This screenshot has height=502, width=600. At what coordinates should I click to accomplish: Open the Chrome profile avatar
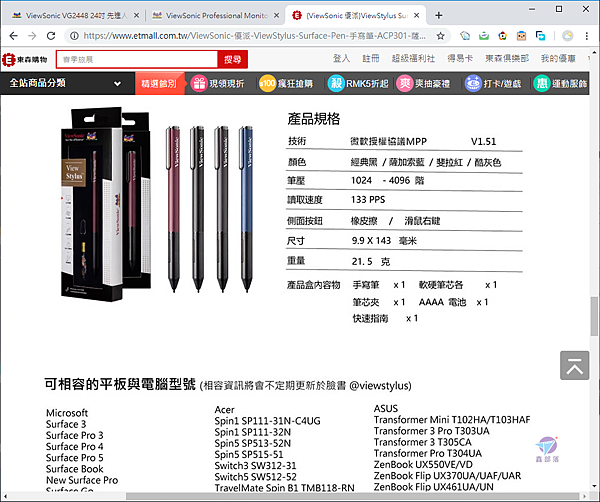tap(568, 36)
